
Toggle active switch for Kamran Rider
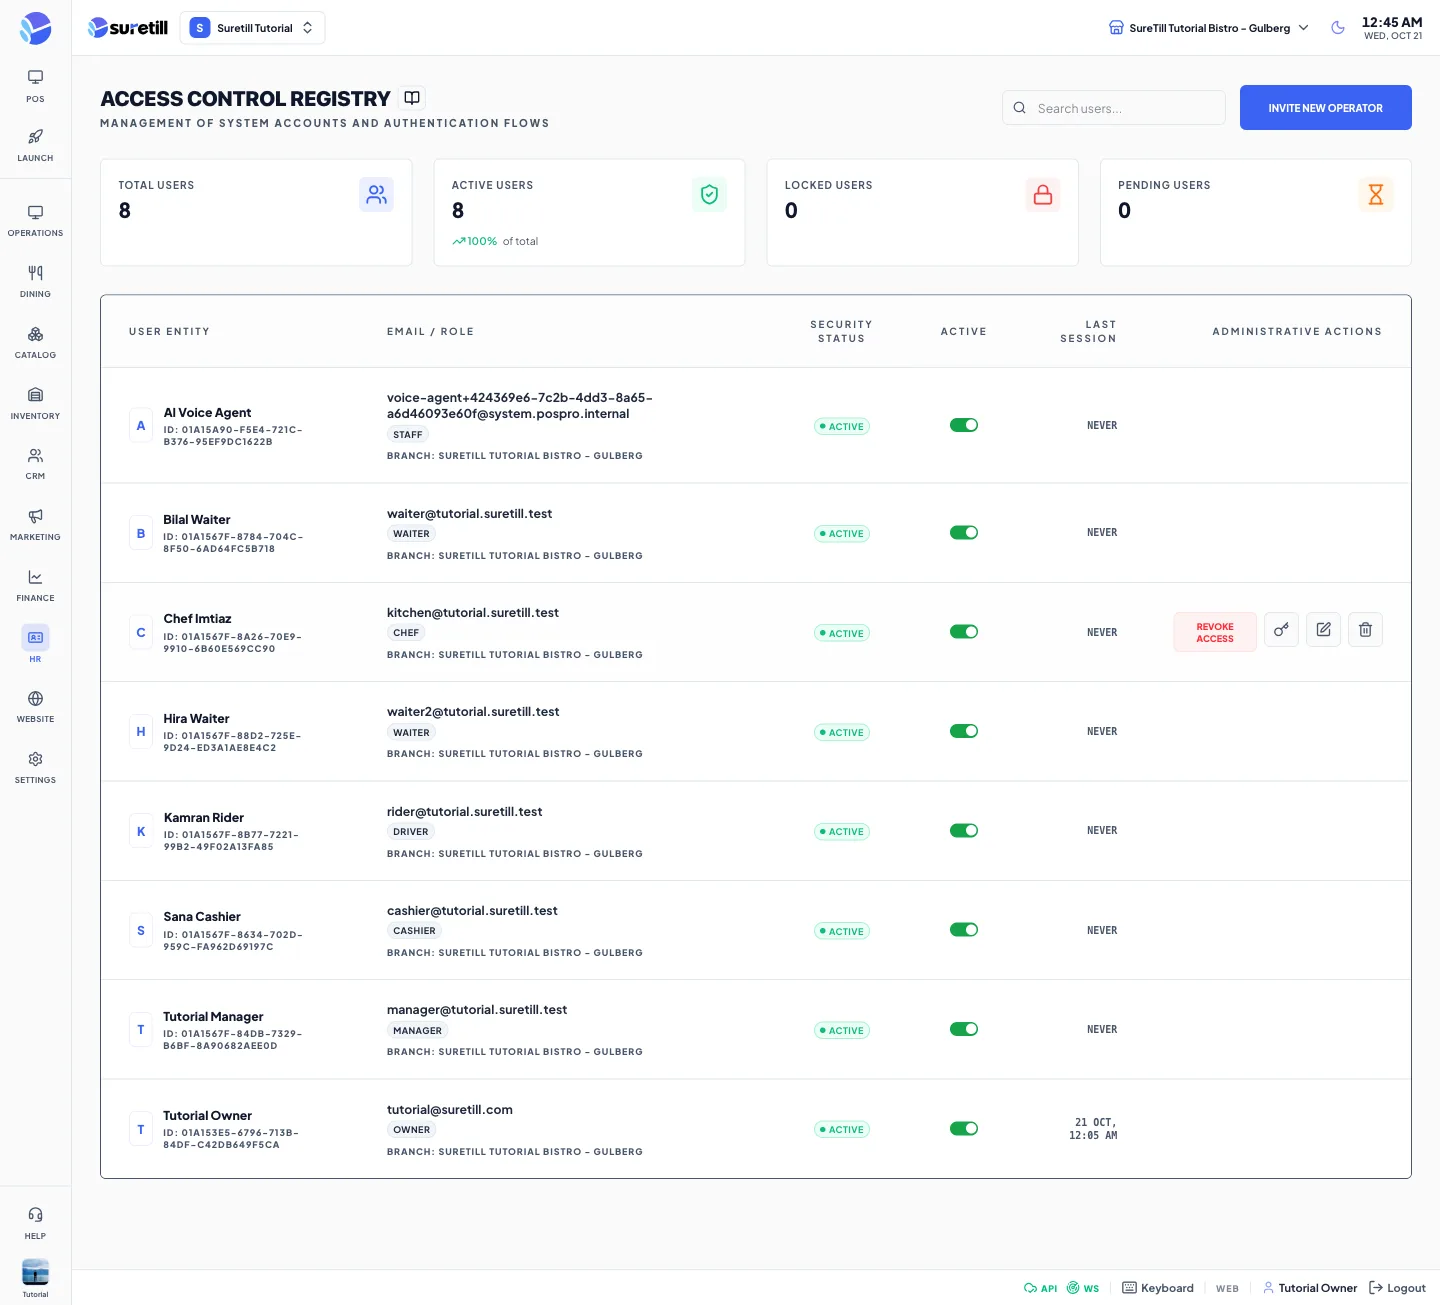(964, 830)
